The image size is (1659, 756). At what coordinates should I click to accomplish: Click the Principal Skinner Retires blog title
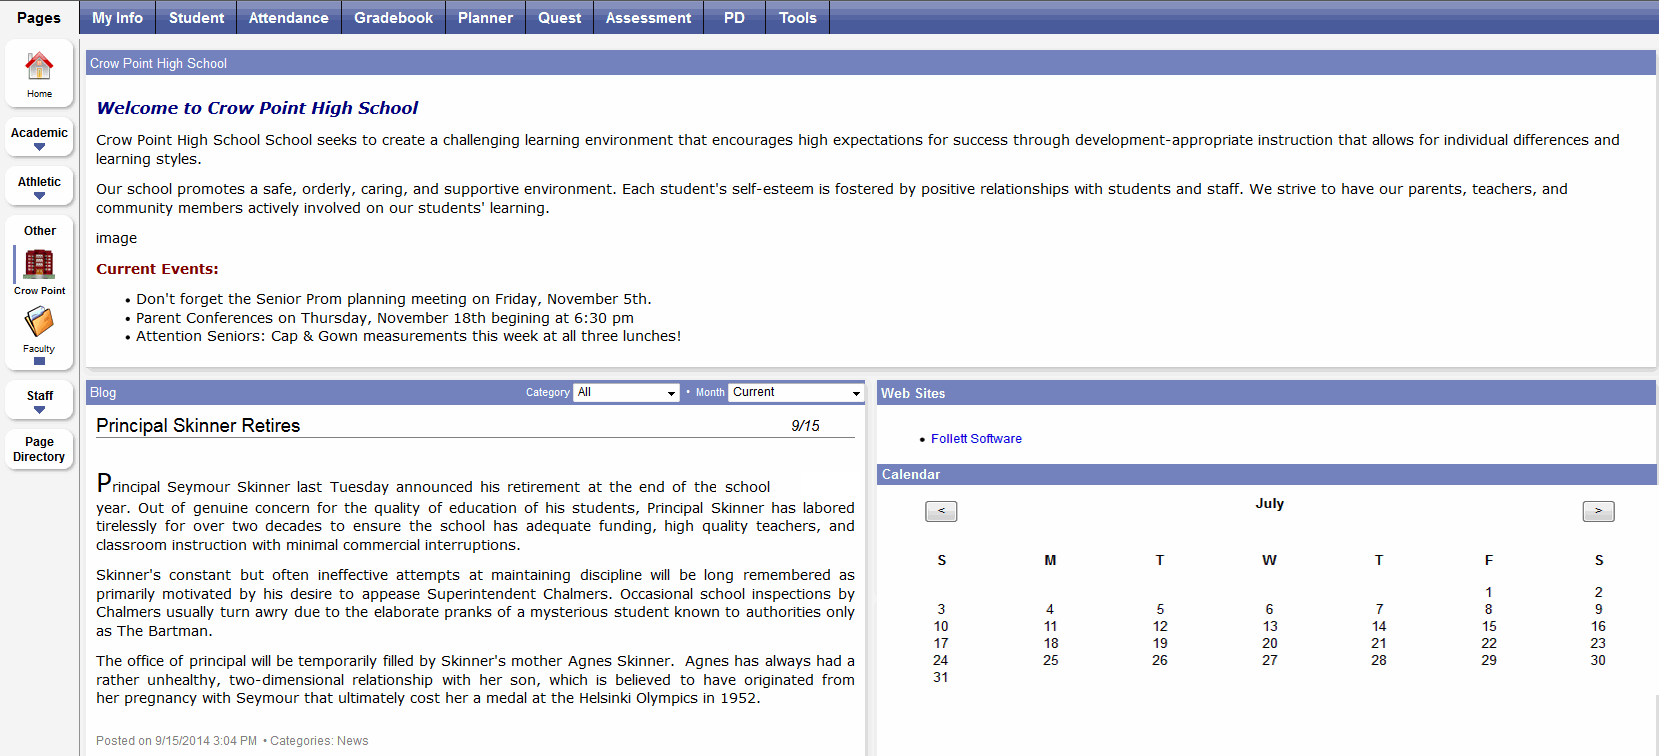coord(198,426)
